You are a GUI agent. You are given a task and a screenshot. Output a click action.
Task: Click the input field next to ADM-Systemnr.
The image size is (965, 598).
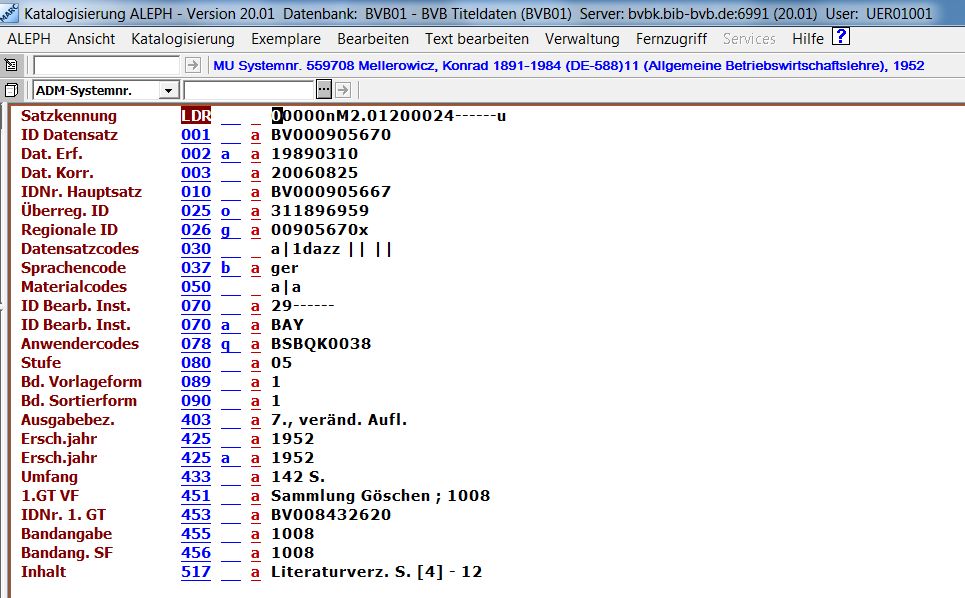(249, 90)
